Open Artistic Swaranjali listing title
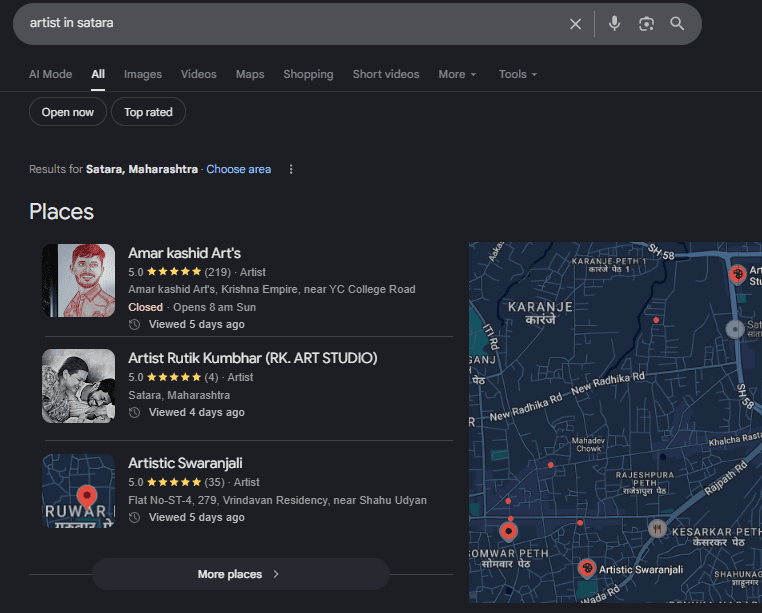Image resolution: width=762 pixels, height=613 pixels. point(185,463)
